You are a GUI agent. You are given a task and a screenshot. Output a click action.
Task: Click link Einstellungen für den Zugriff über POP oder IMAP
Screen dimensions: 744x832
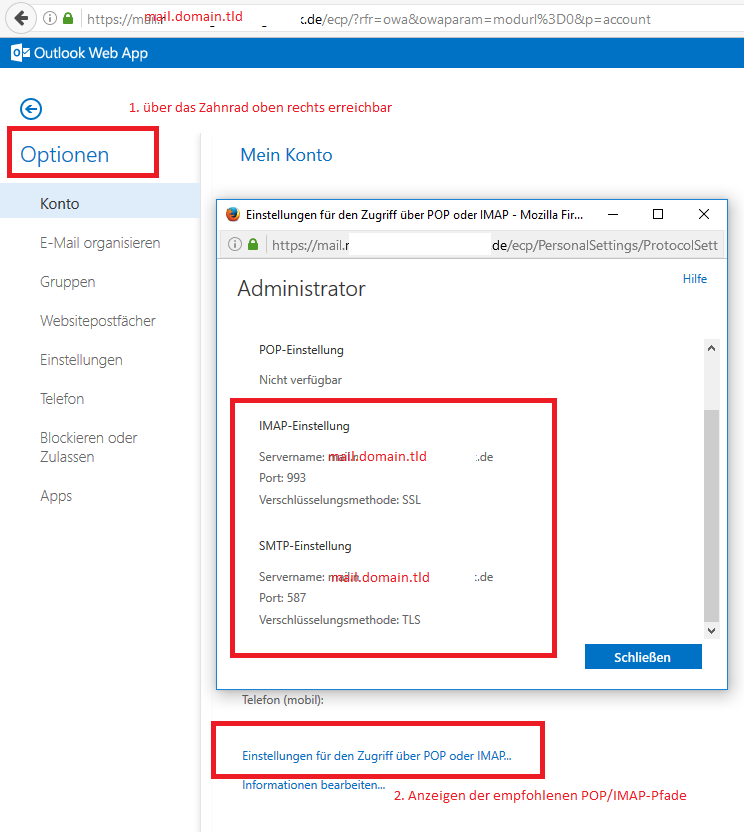[376, 757]
